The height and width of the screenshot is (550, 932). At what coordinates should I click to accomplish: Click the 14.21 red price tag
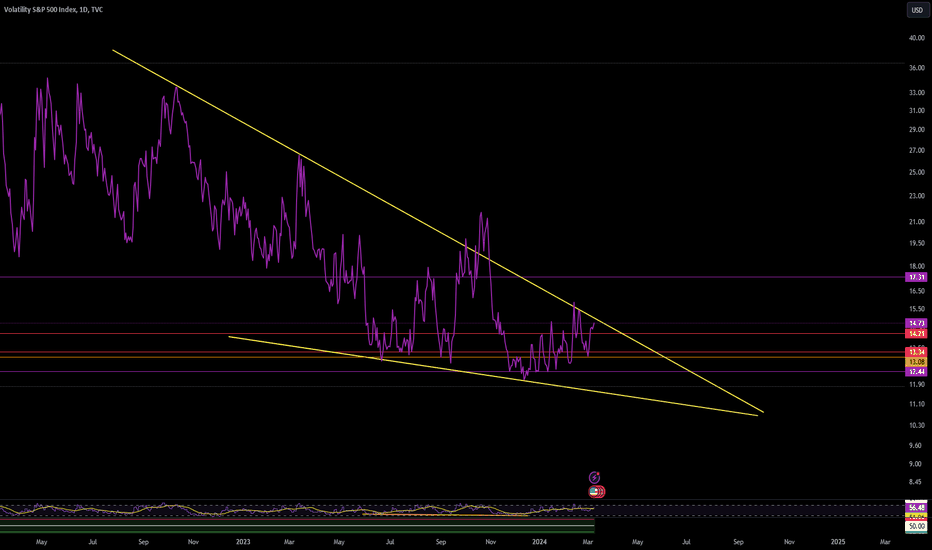pos(916,334)
